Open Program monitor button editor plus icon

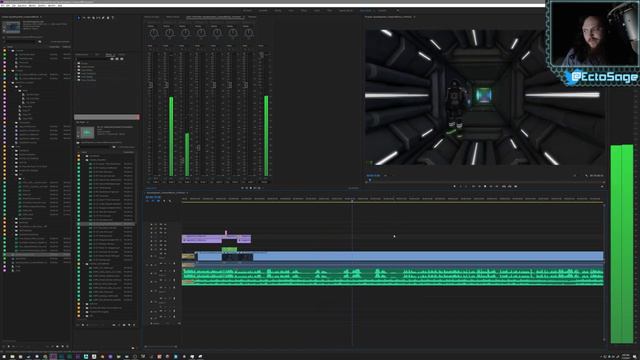(602, 187)
